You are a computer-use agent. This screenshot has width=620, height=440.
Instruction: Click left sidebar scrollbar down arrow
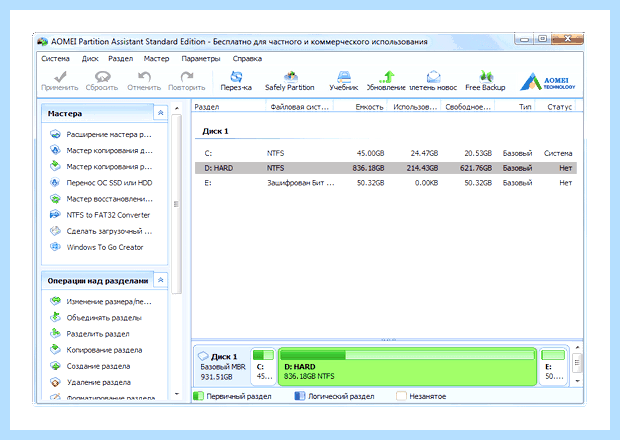[x=177, y=394]
